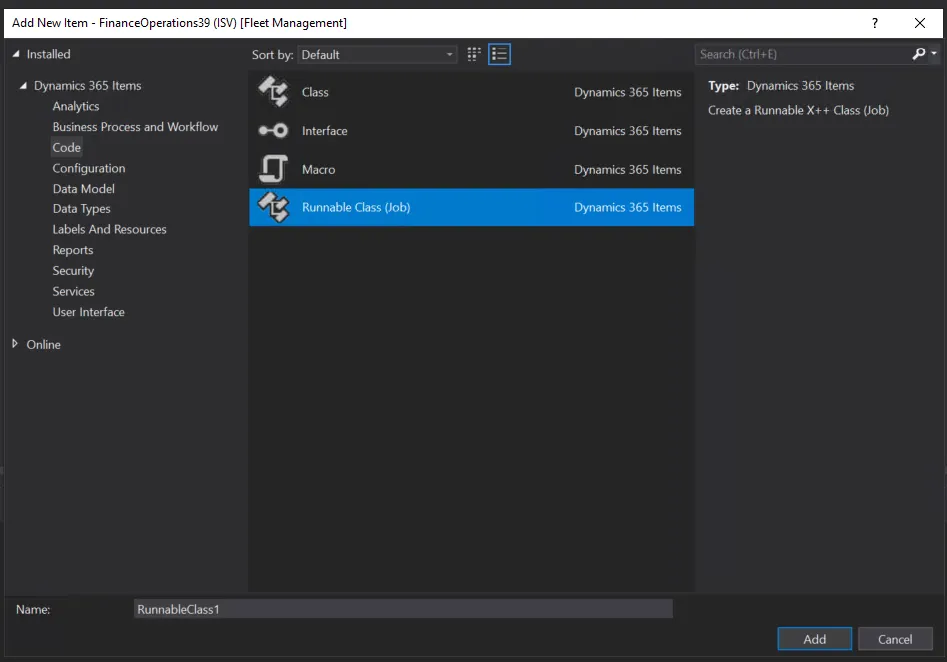Screen dimensions: 947x662
Task: Select Reports category
Action: (72, 250)
